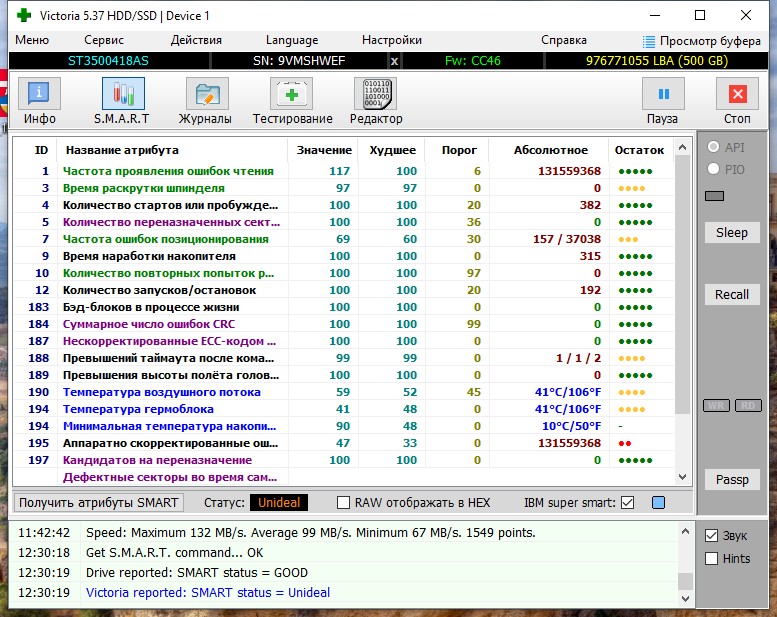Select the S.M.A.R.T test tubes icon
The image size is (777, 617).
pyautogui.click(x=123, y=93)
